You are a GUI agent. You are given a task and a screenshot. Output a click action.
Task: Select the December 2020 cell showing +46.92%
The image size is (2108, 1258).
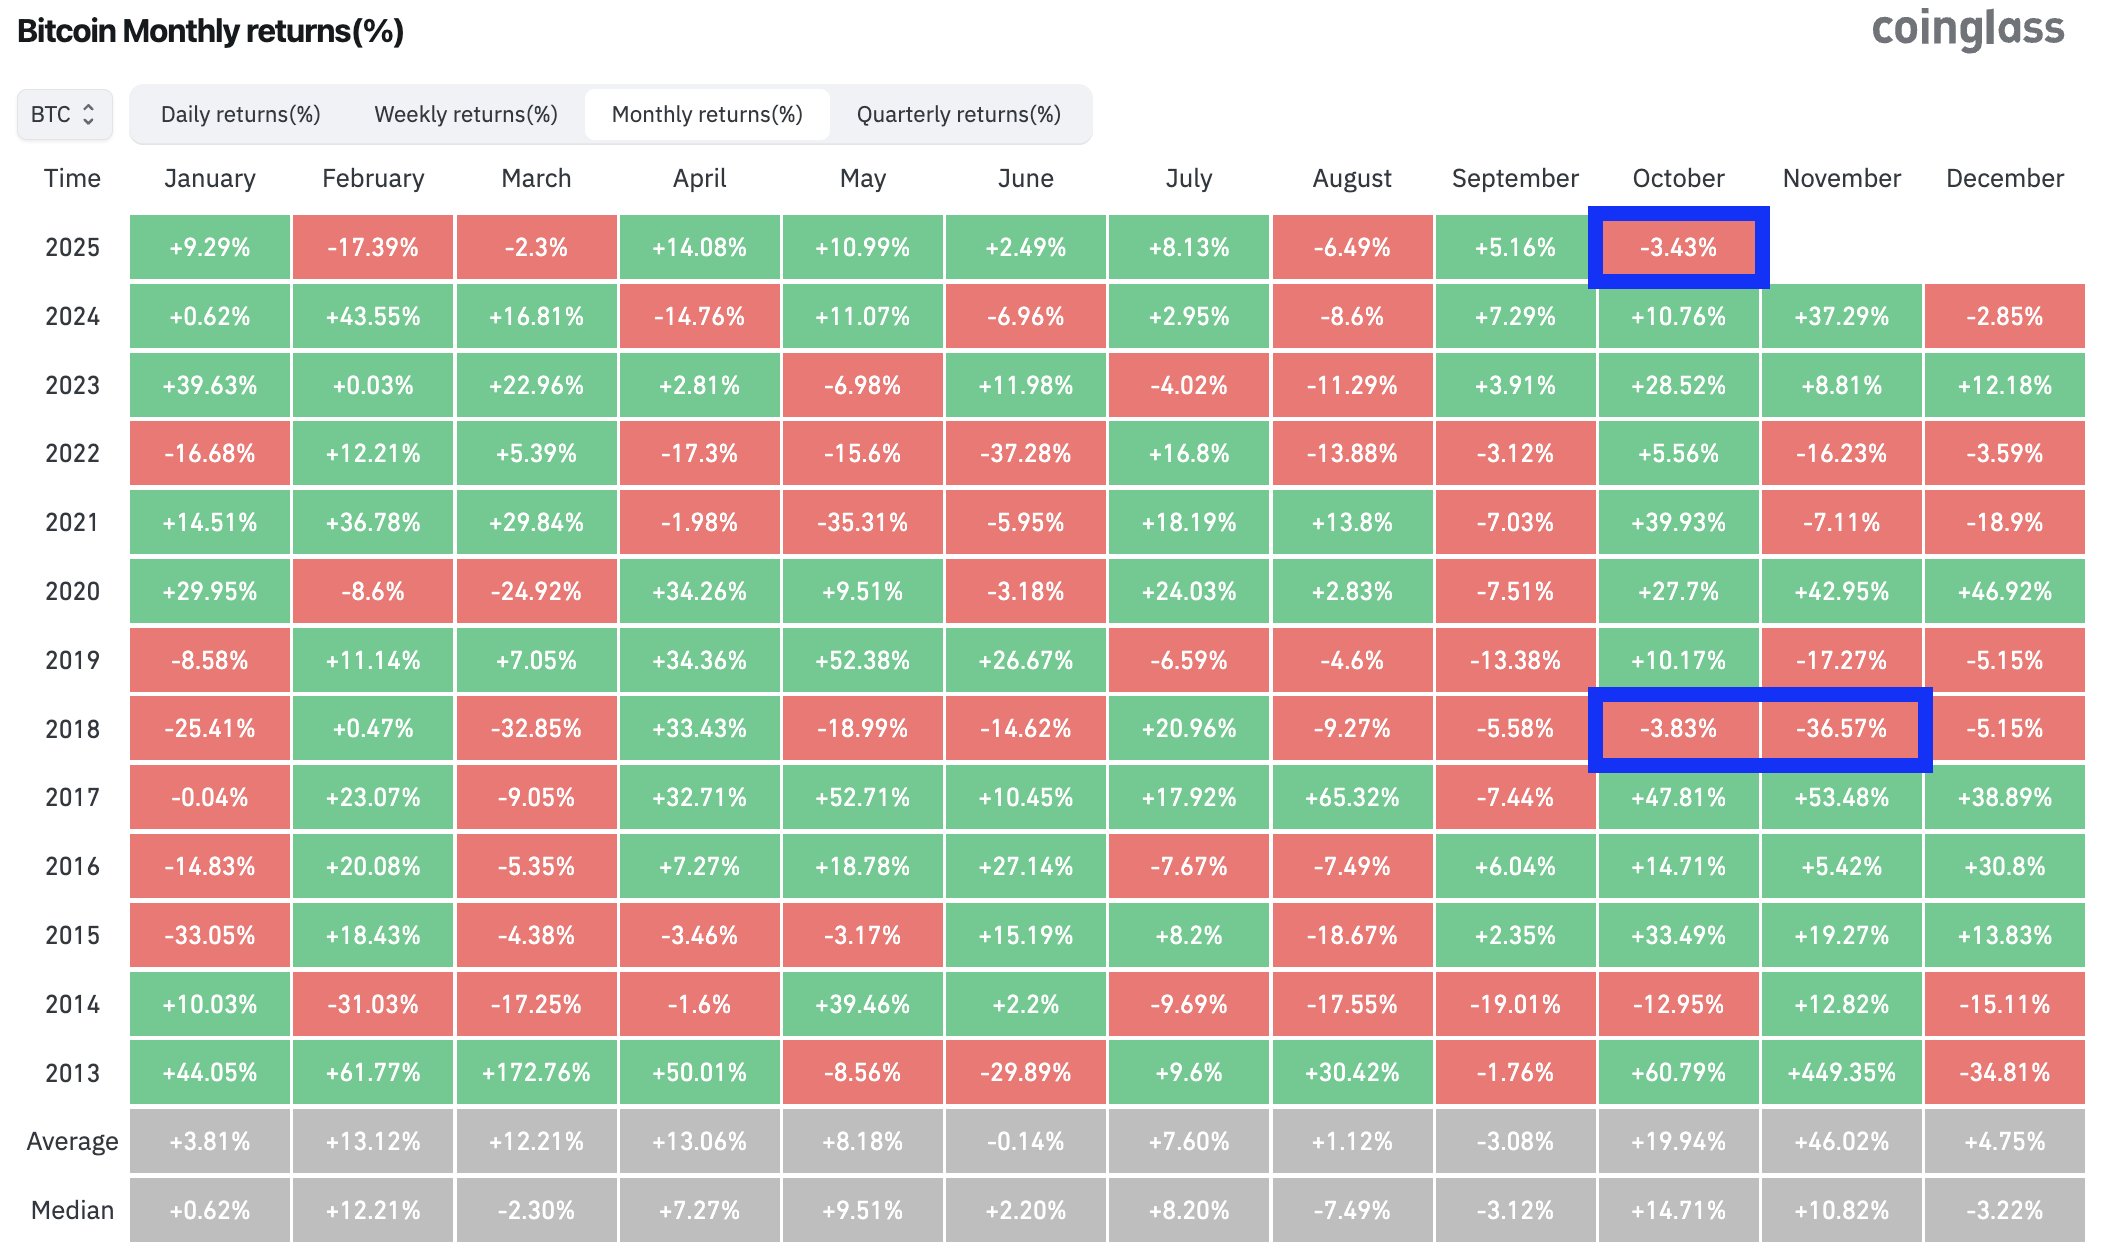pos(2004,591)
